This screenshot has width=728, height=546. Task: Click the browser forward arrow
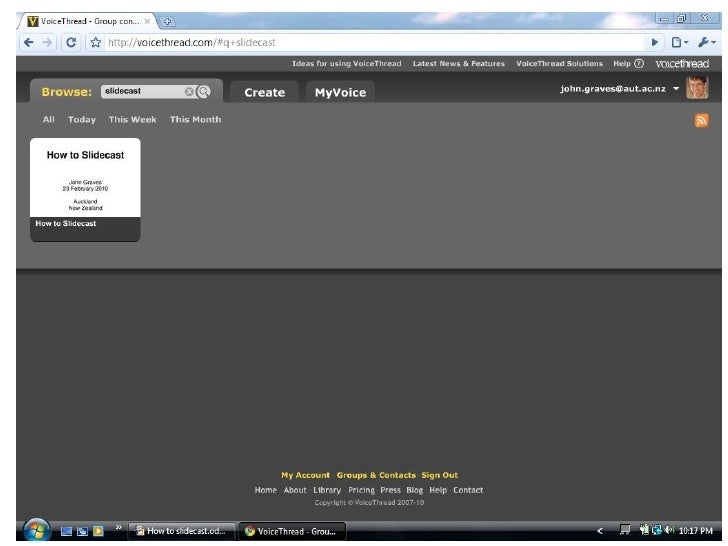pyautogui.click(x=48, y=43)
